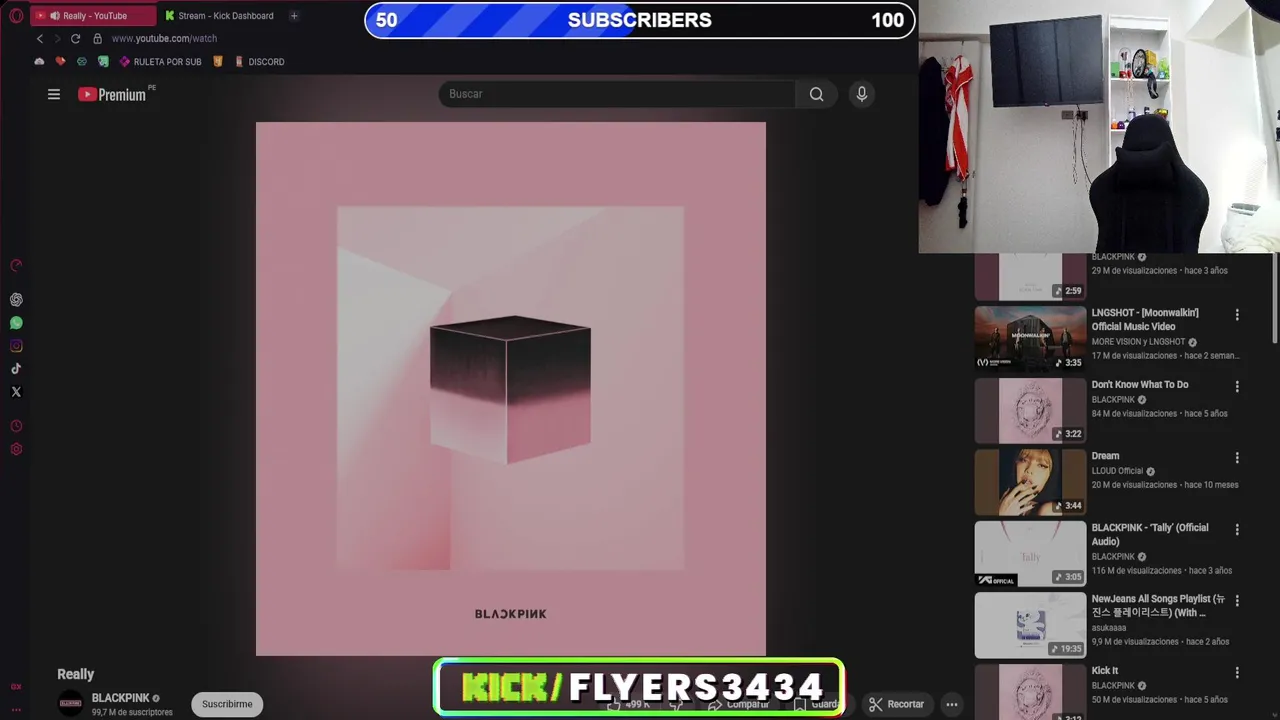Open the more actions three-dot button
Image resolution: width=1280 pixels, height=720 pixels.
pyautogui.click(x=952, y=704)
